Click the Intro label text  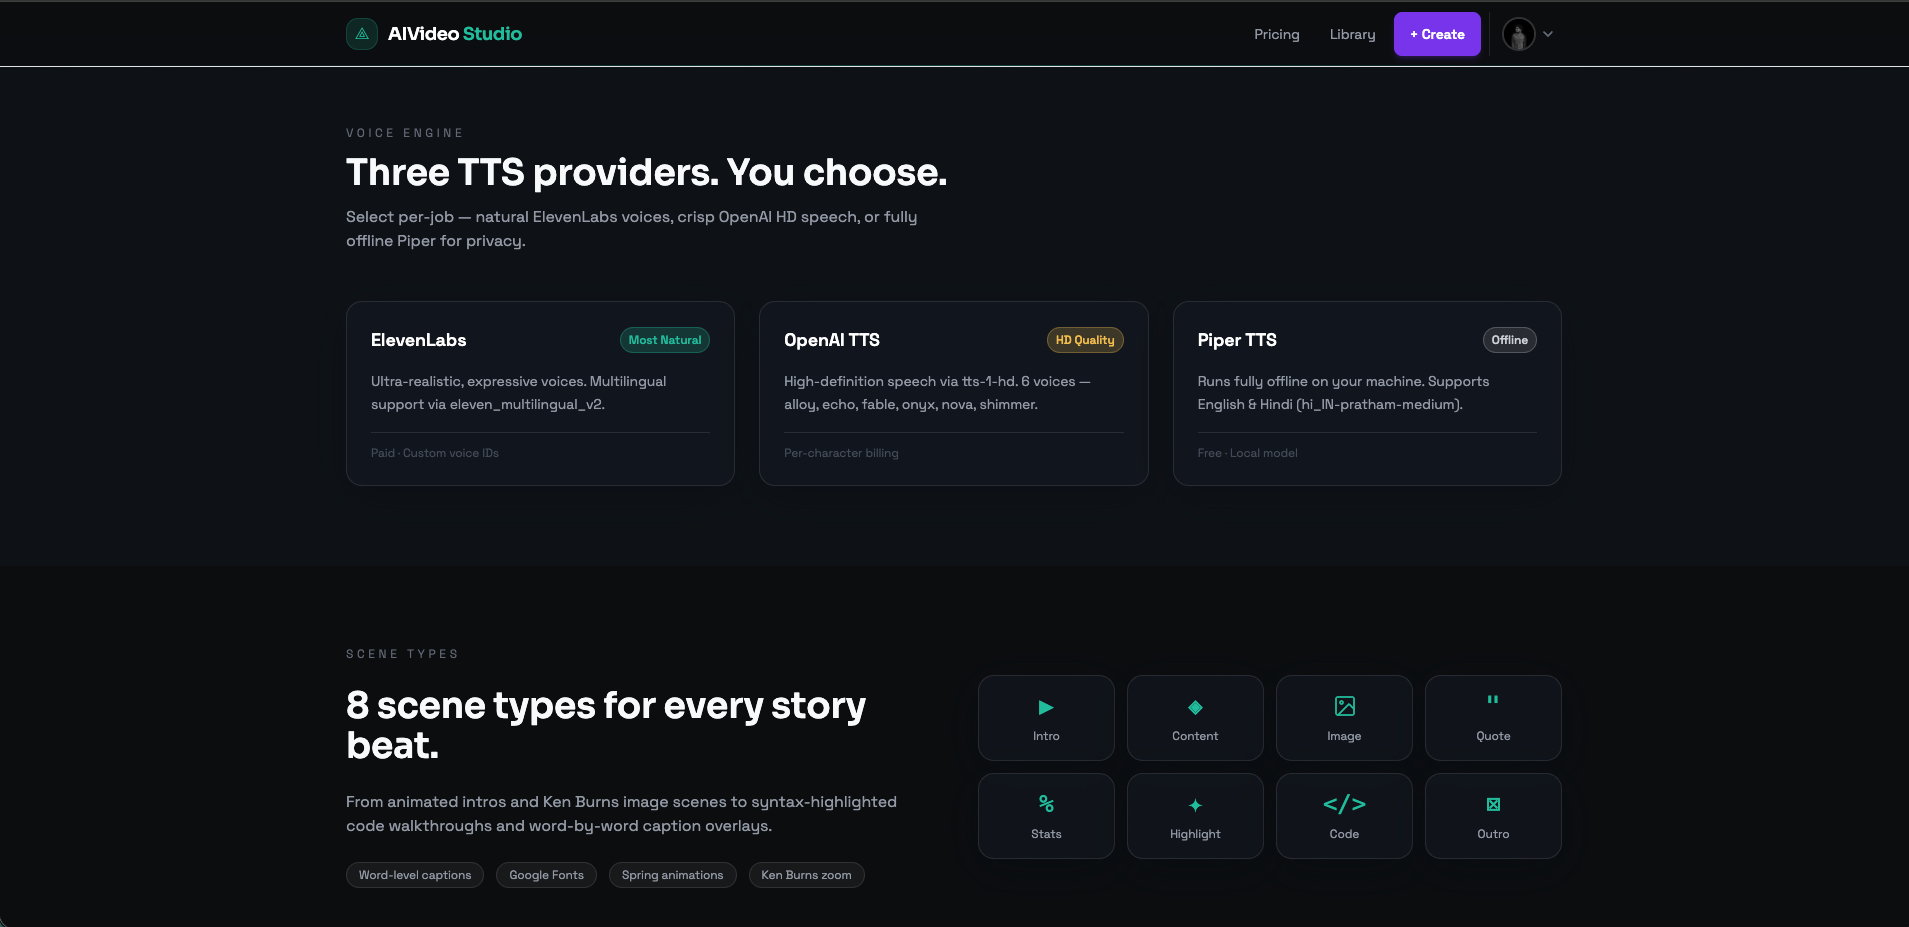click(1046, 736)
